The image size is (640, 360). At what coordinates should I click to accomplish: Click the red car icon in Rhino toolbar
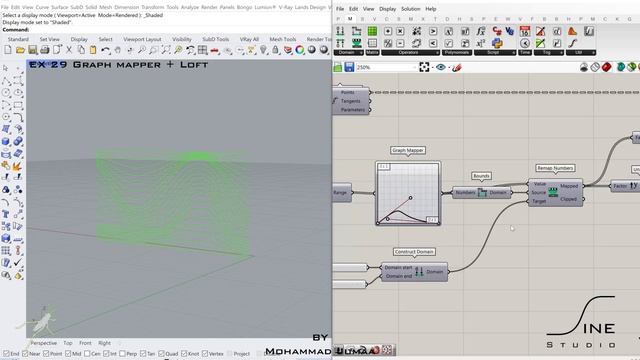(215, 50)
